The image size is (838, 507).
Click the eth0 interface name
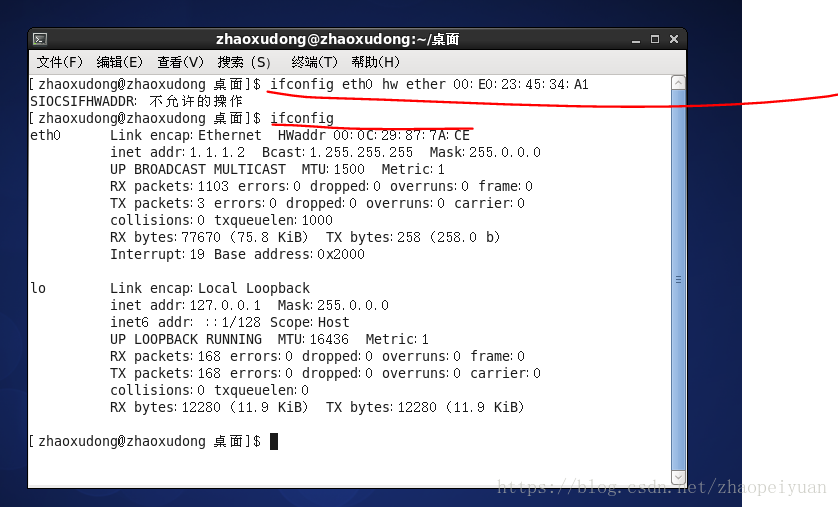coord(45,135)
